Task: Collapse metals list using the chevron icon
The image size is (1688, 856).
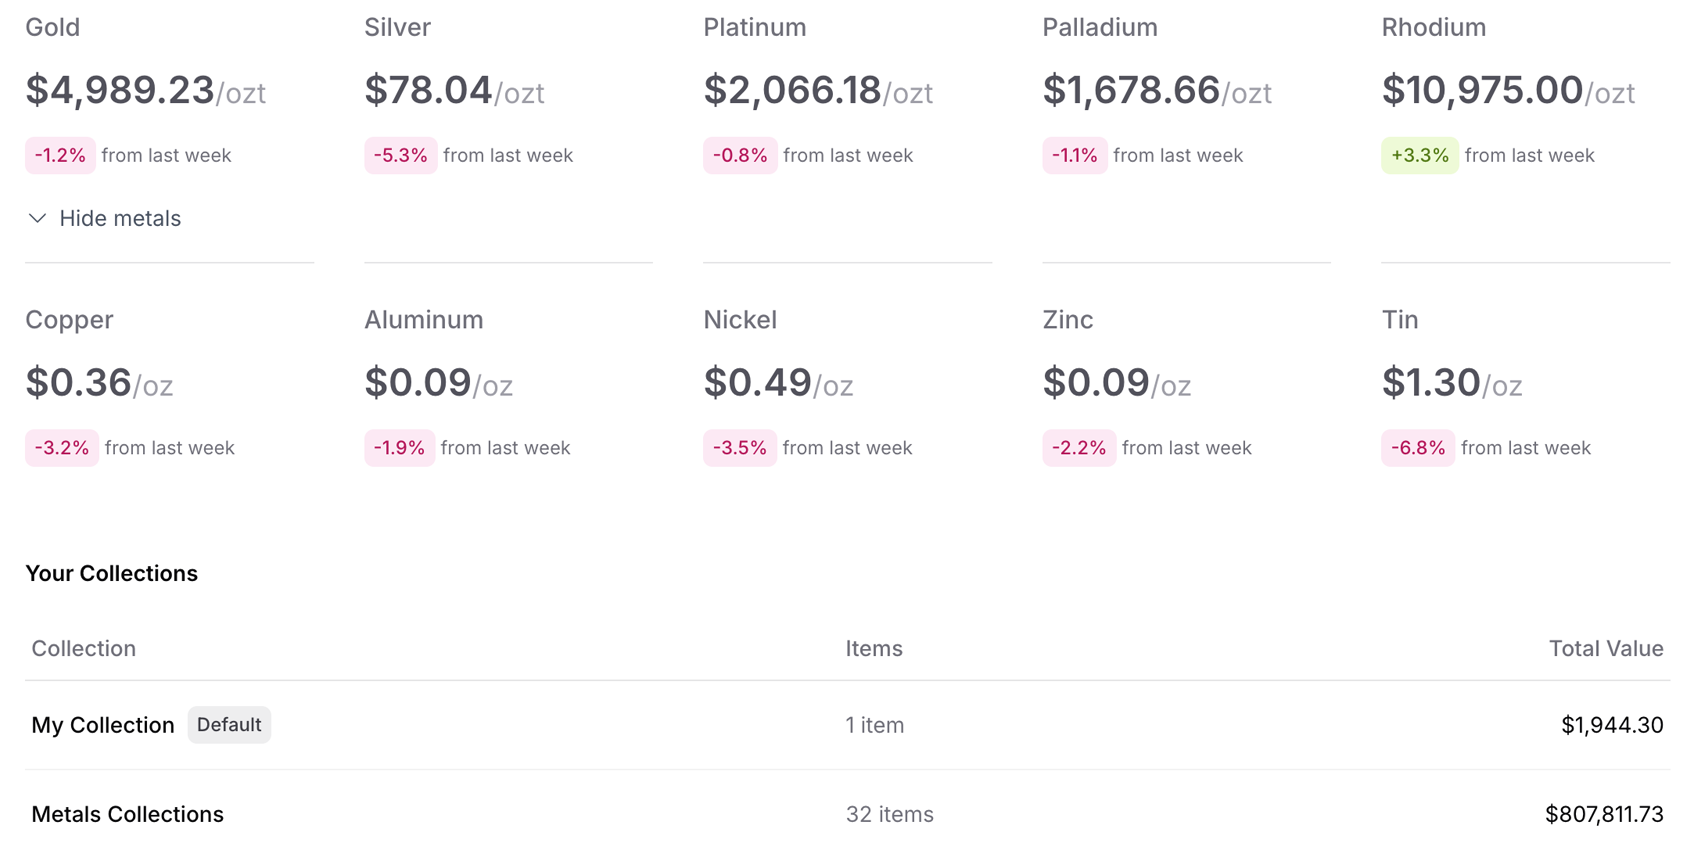Action: pyautogui.click(x=37, y=218)
